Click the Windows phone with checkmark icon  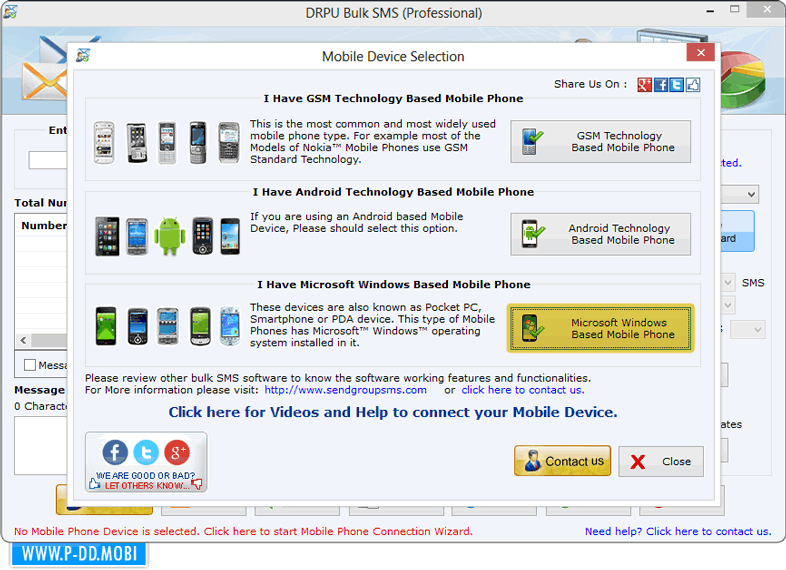532,328
